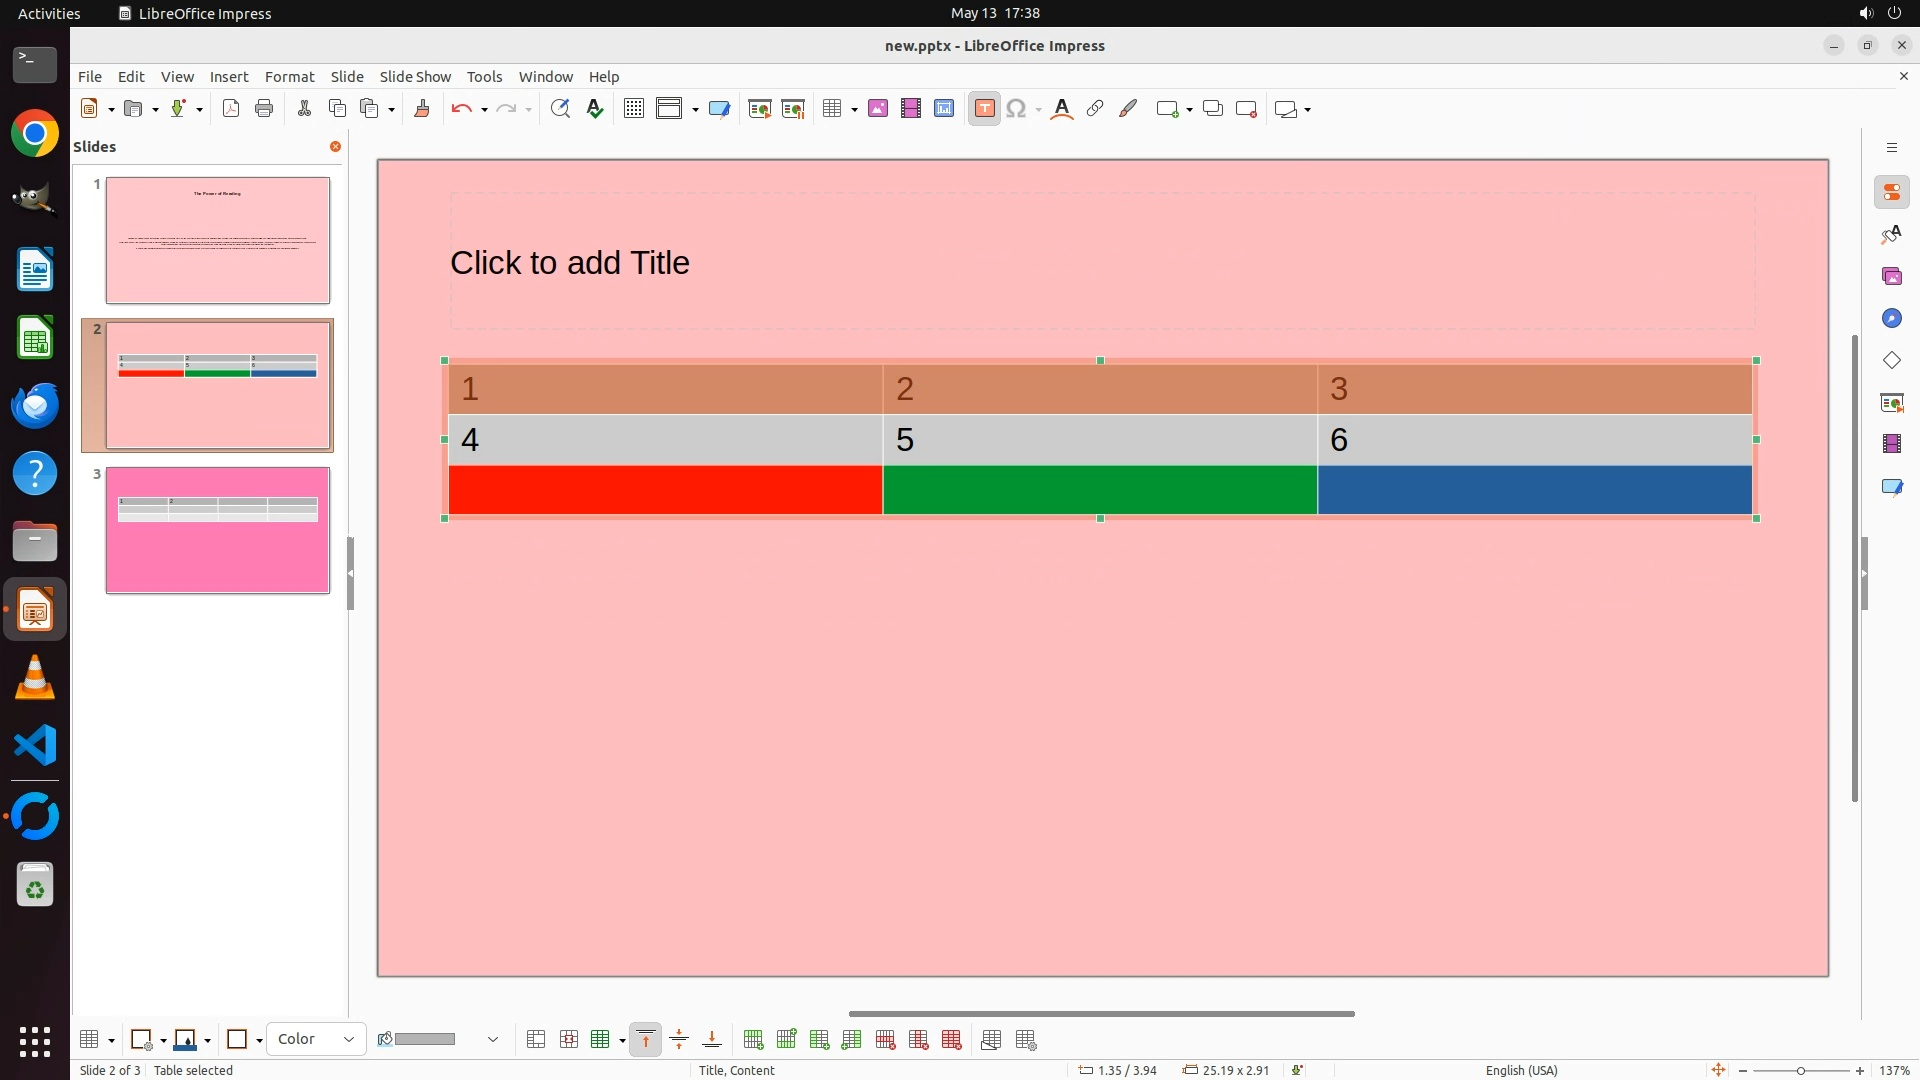Click the Export as PDF icon
This screenshot has width=1920, height=1080.
pyautogui.click(x=231, y=109)
